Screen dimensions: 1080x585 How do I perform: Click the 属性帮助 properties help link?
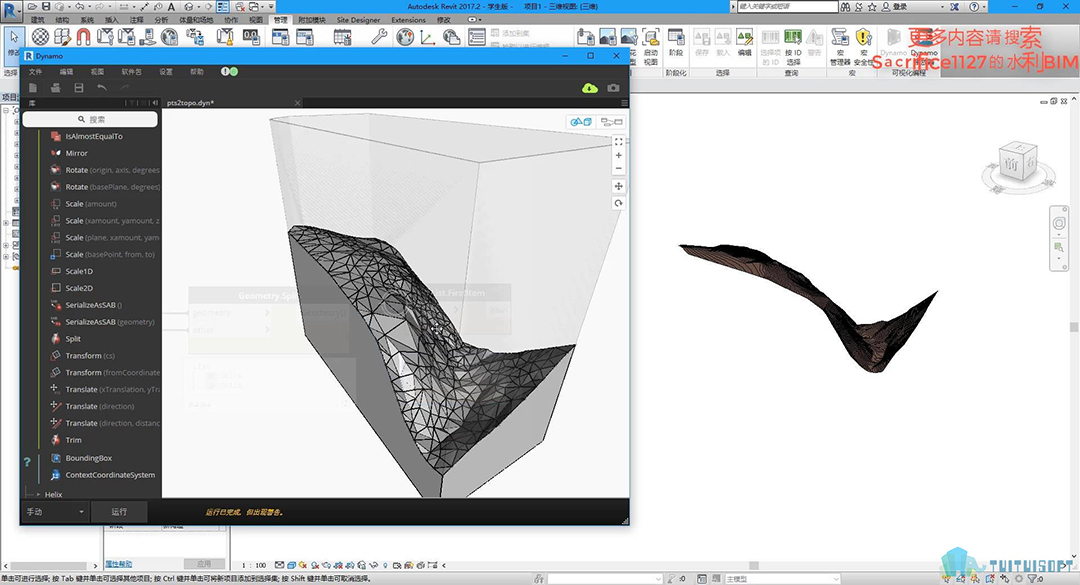120,563
